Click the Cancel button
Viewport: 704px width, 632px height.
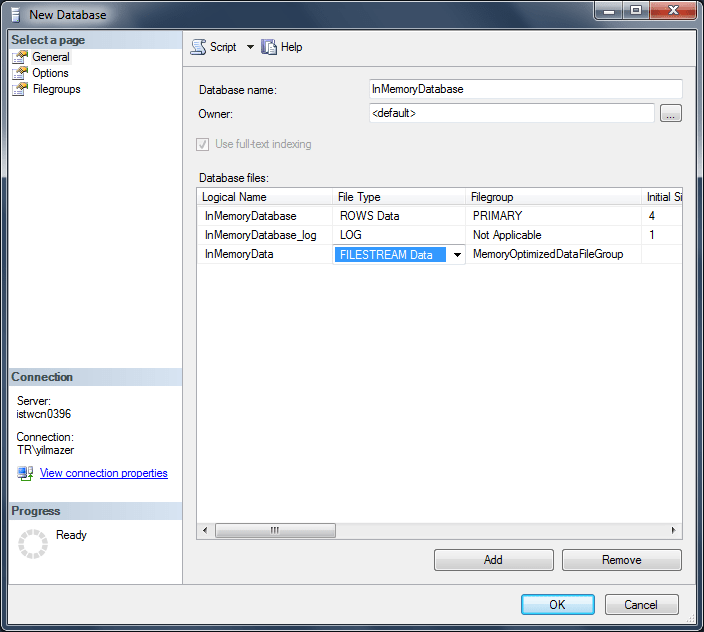[x=641, y=605]
